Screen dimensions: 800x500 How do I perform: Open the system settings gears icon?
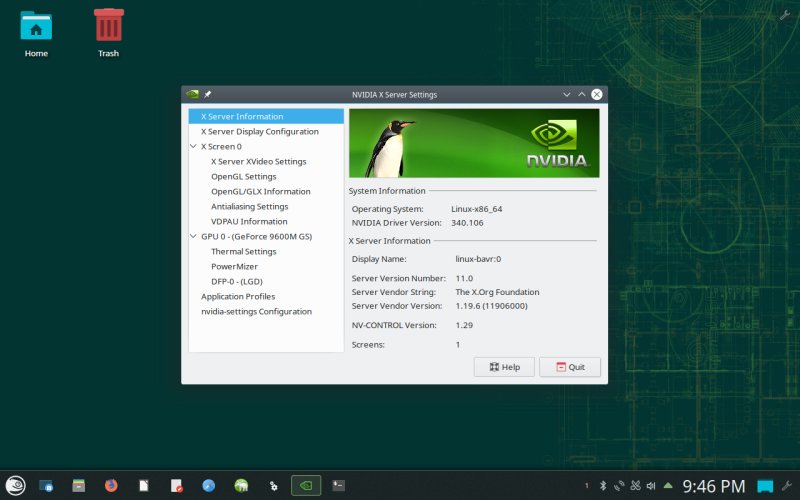pos(273,485)
